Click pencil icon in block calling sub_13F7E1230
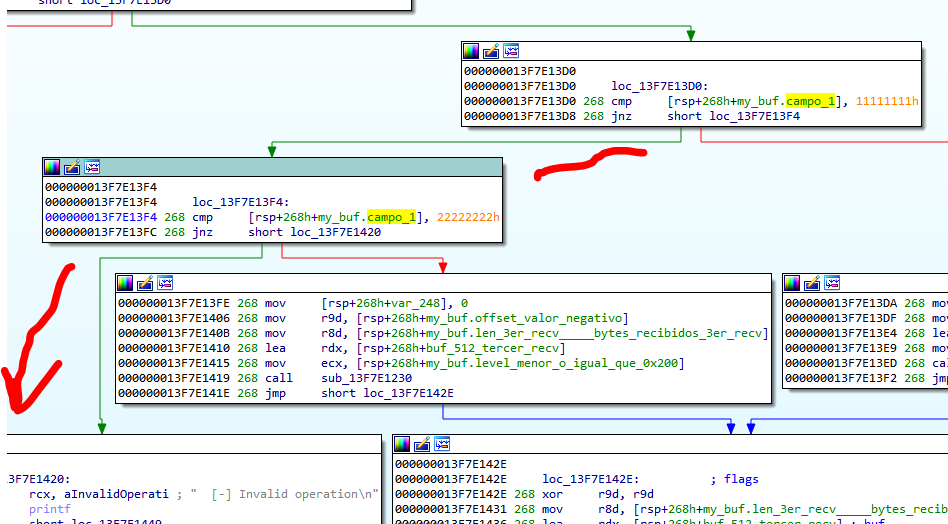948x524 pixels. pos(145,283)
